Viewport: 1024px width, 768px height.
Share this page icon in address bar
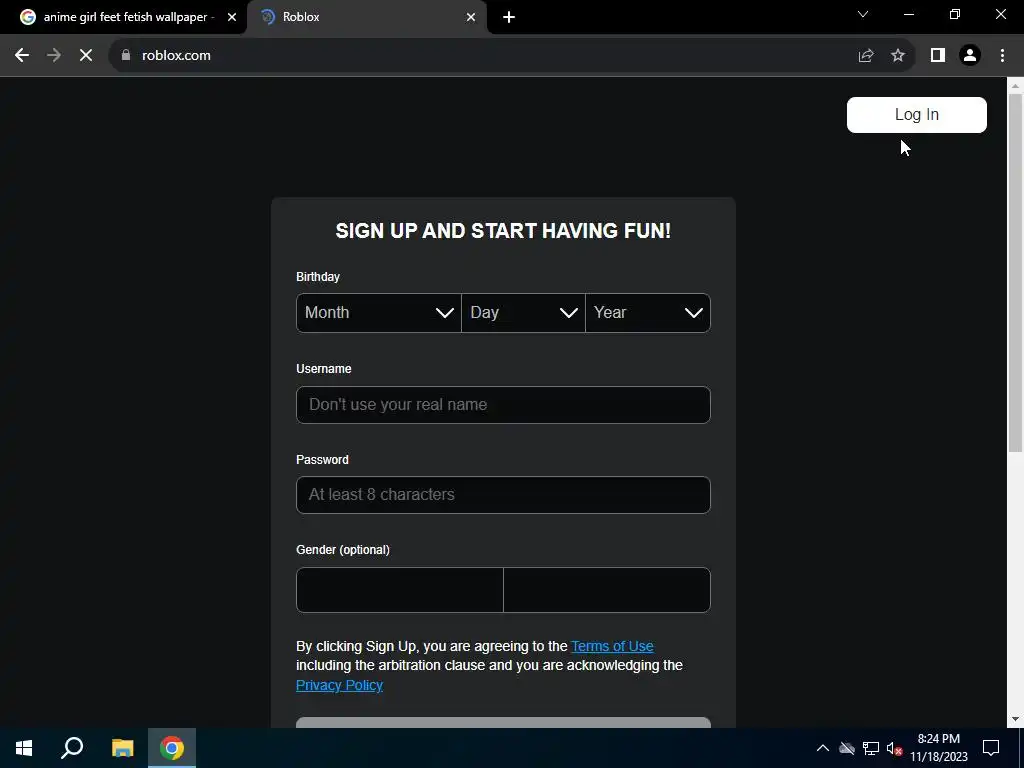point(866,56)
